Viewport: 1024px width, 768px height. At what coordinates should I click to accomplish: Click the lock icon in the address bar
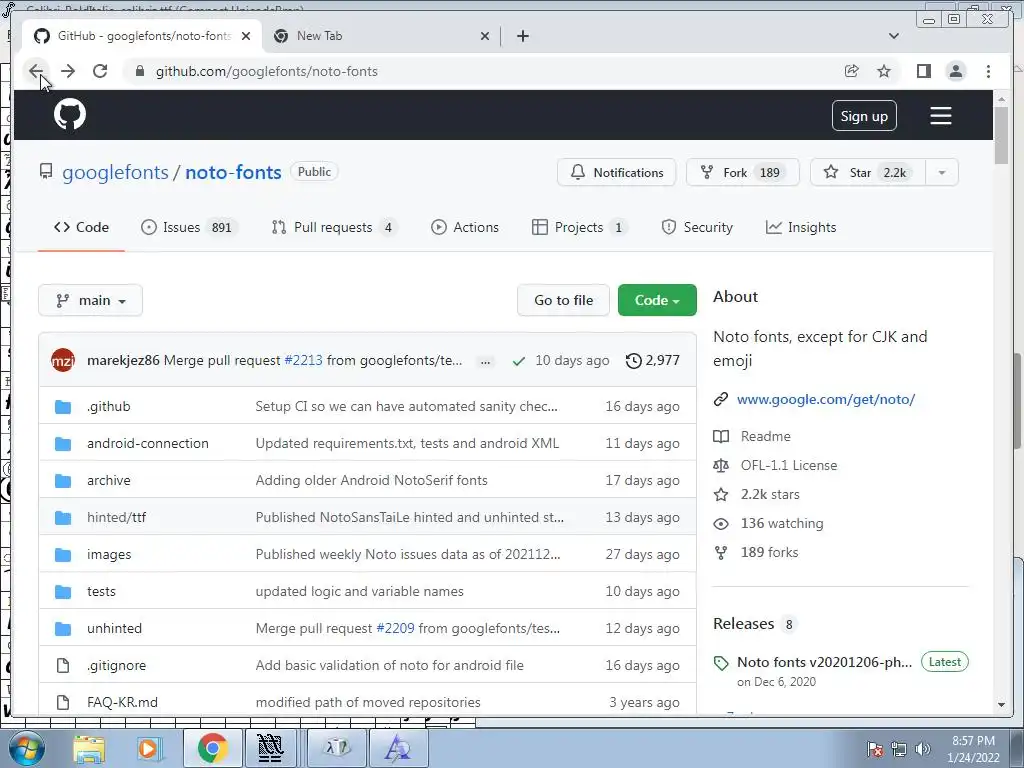point(139,71)
